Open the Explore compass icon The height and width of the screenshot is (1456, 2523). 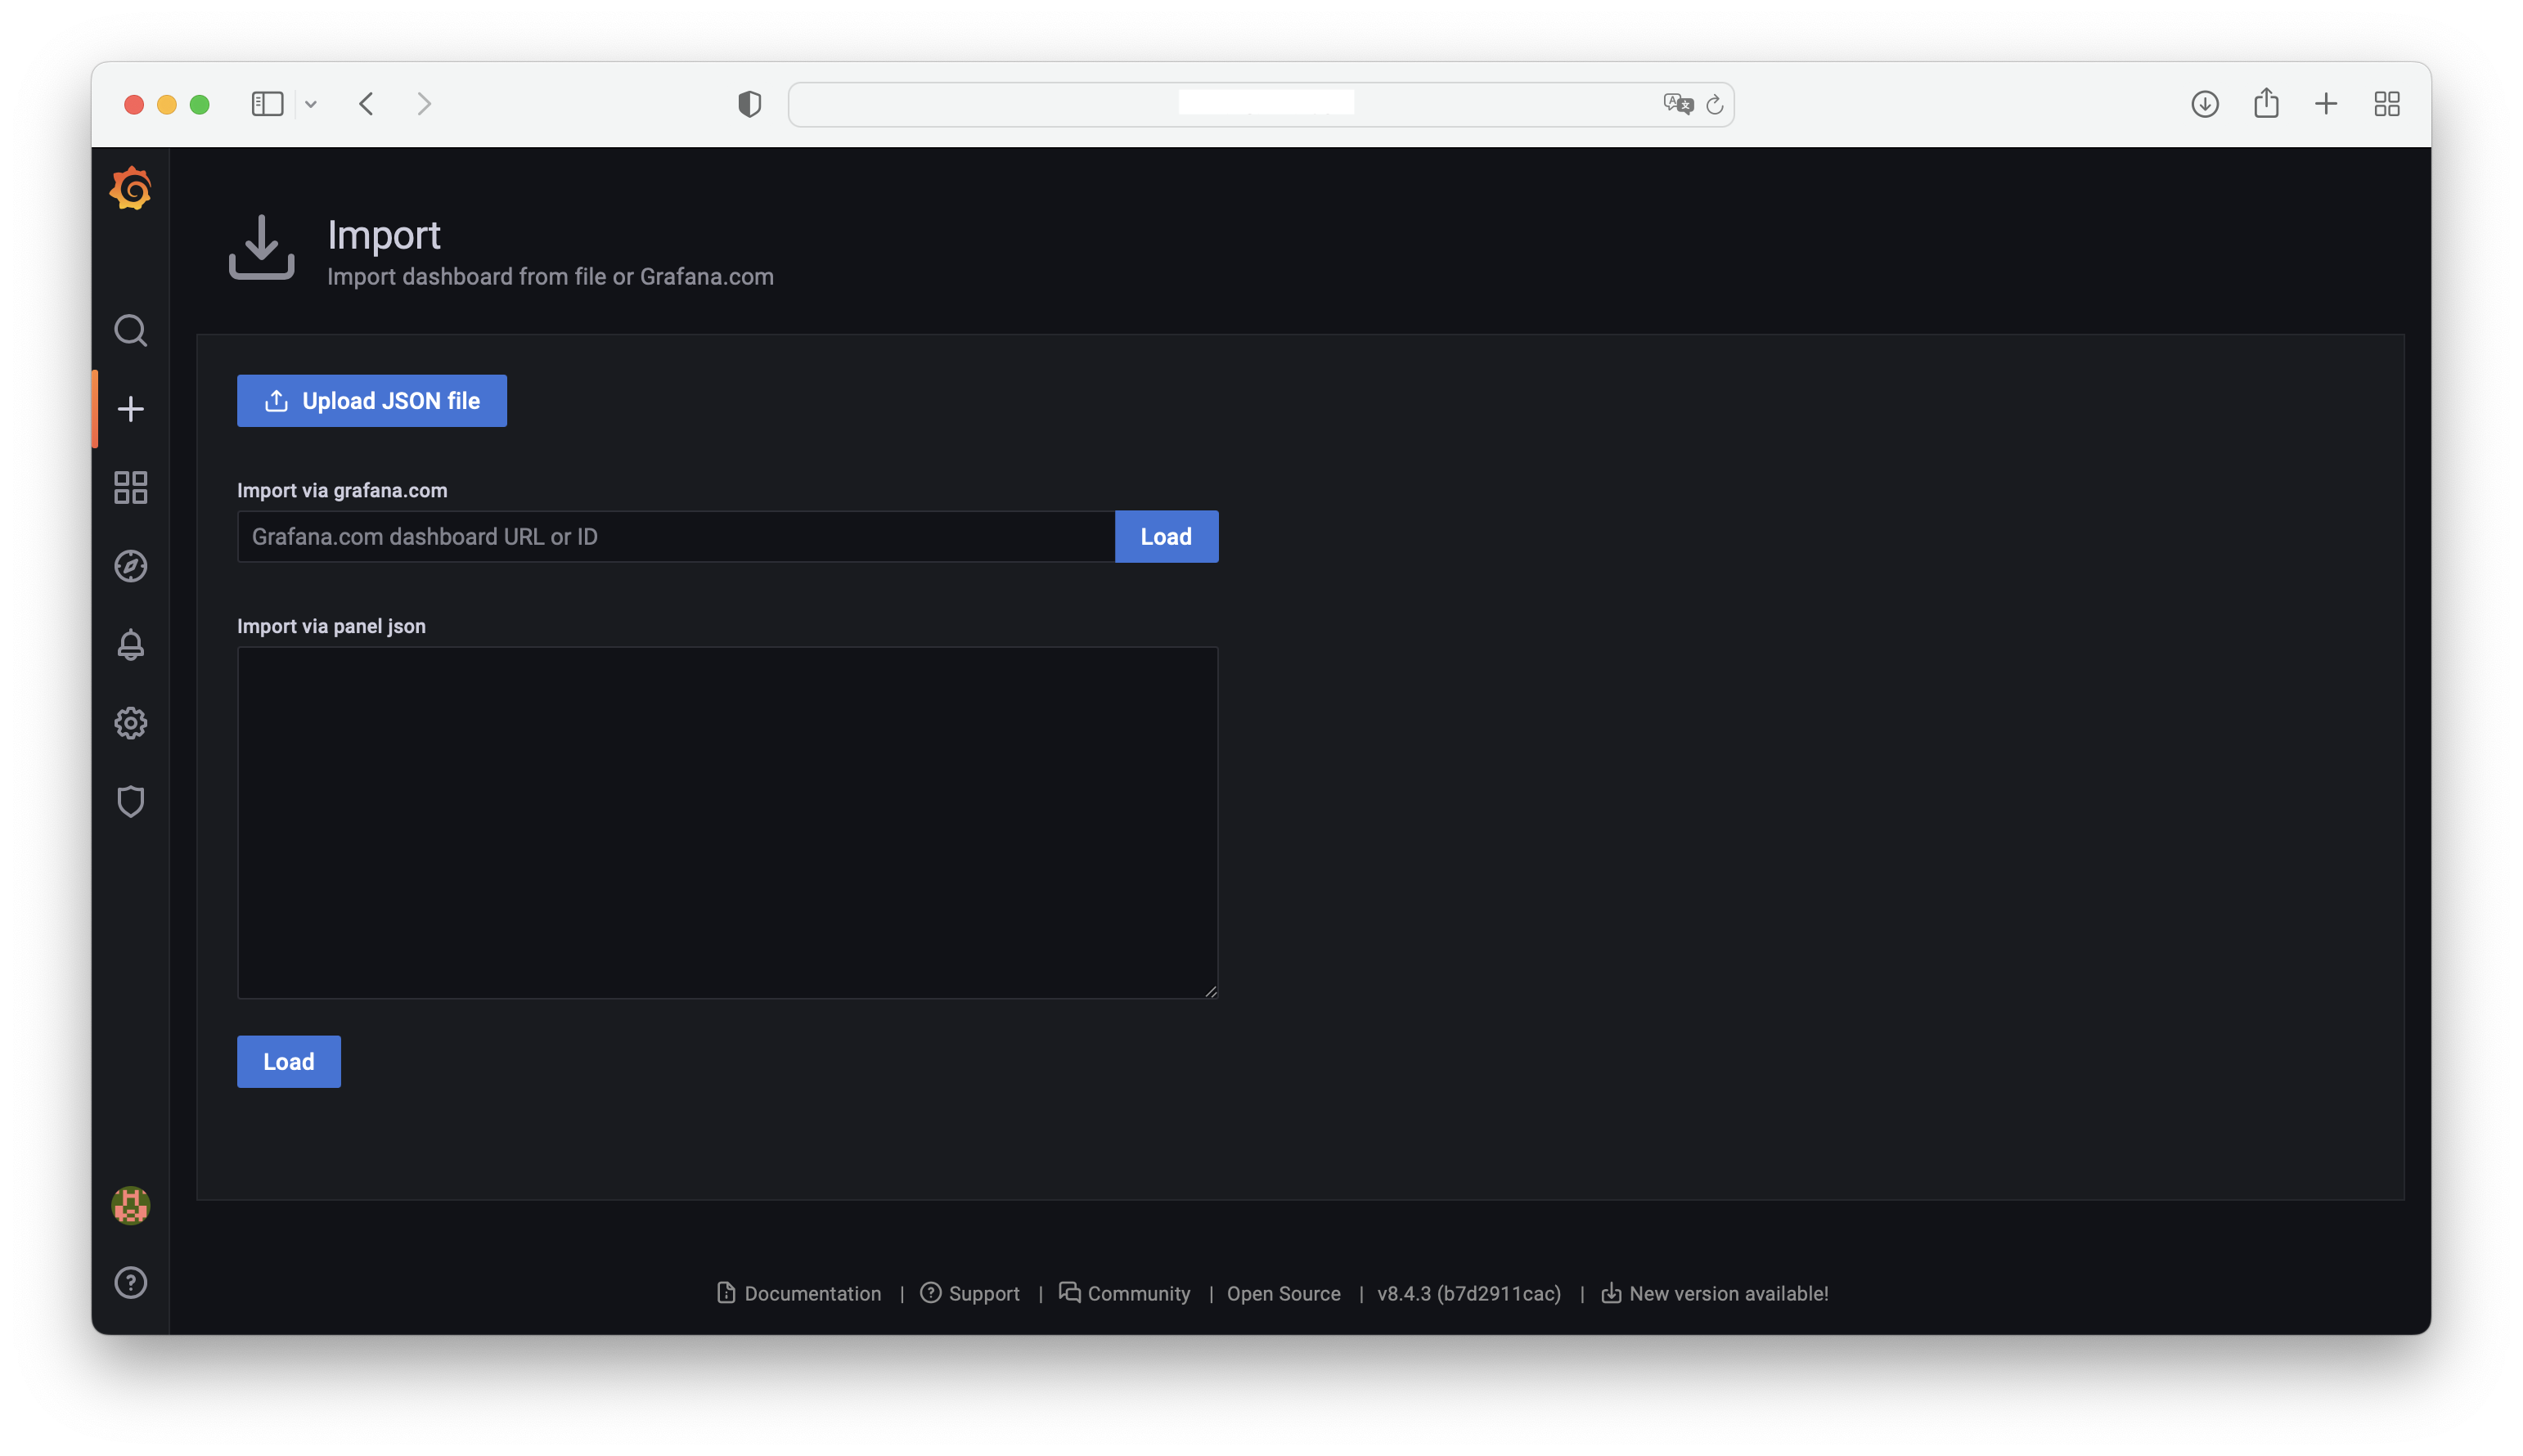(130, 566)
